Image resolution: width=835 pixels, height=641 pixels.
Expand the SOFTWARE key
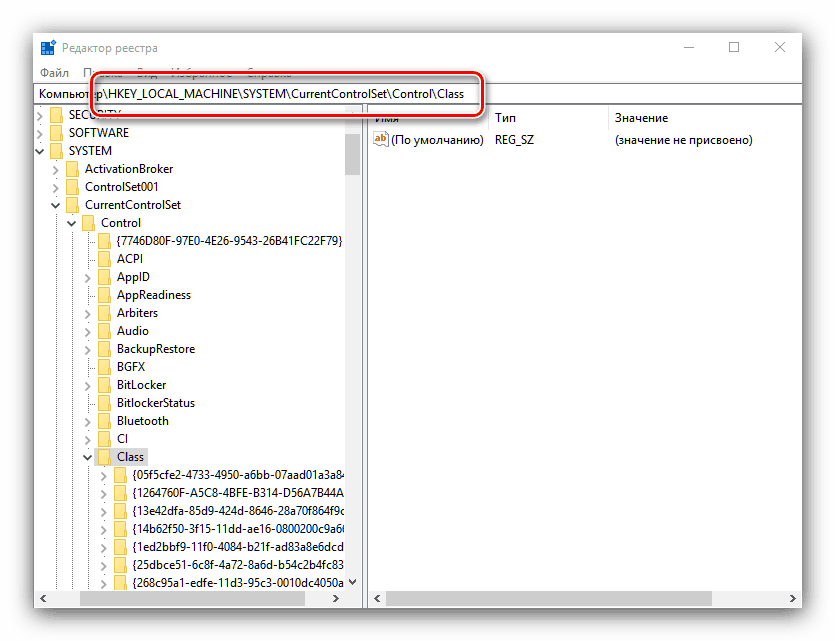[x=40, y=133]
